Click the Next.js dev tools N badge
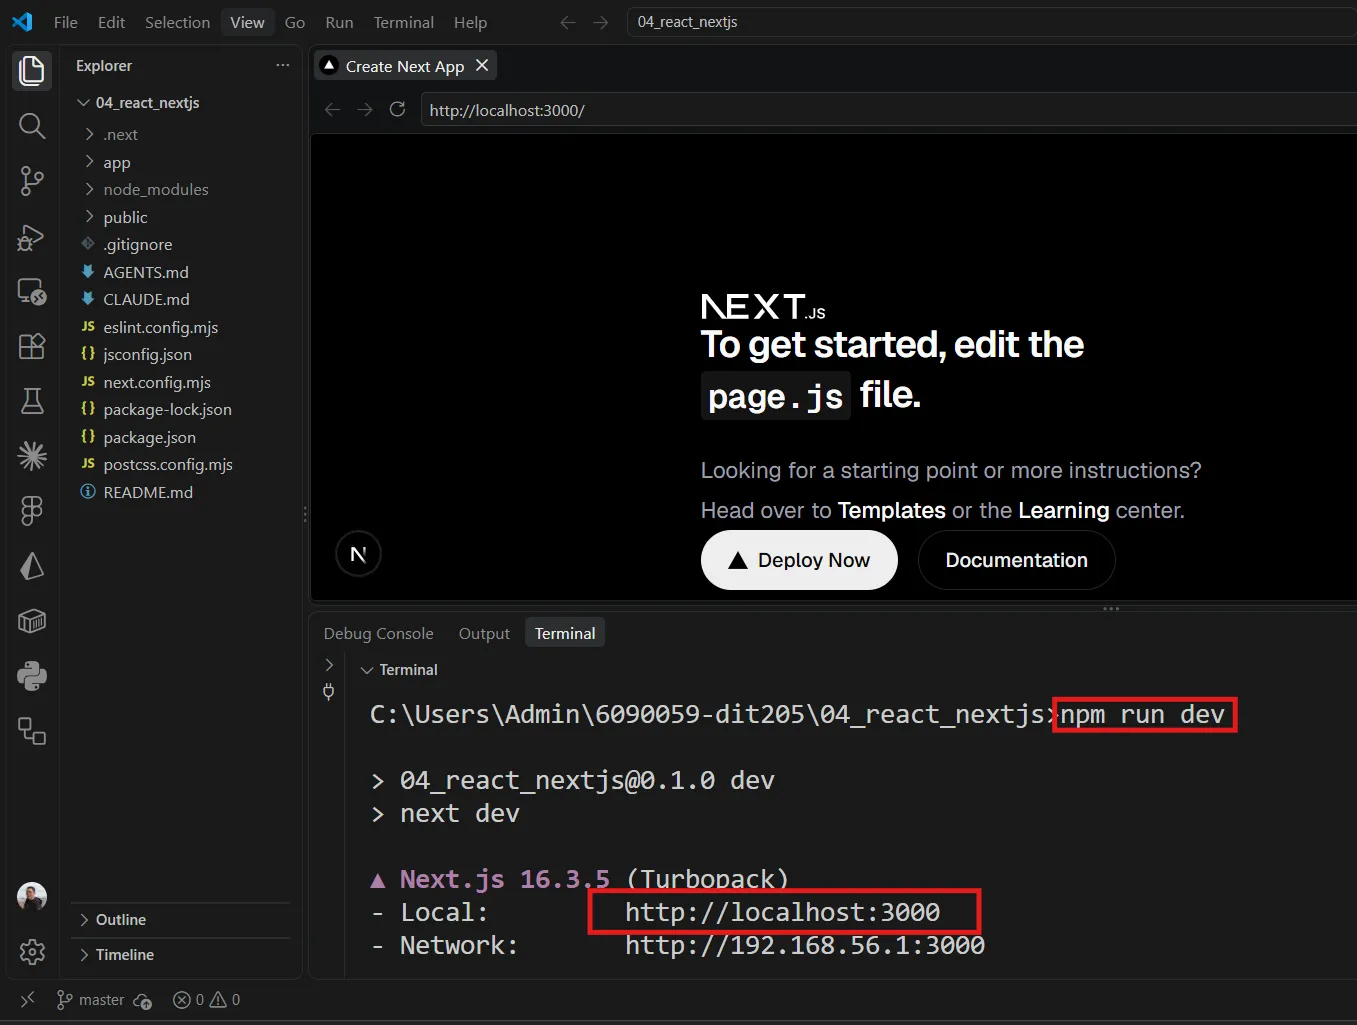The width and height of the screenshot is (1357, 1025). (x=358, y=554)
